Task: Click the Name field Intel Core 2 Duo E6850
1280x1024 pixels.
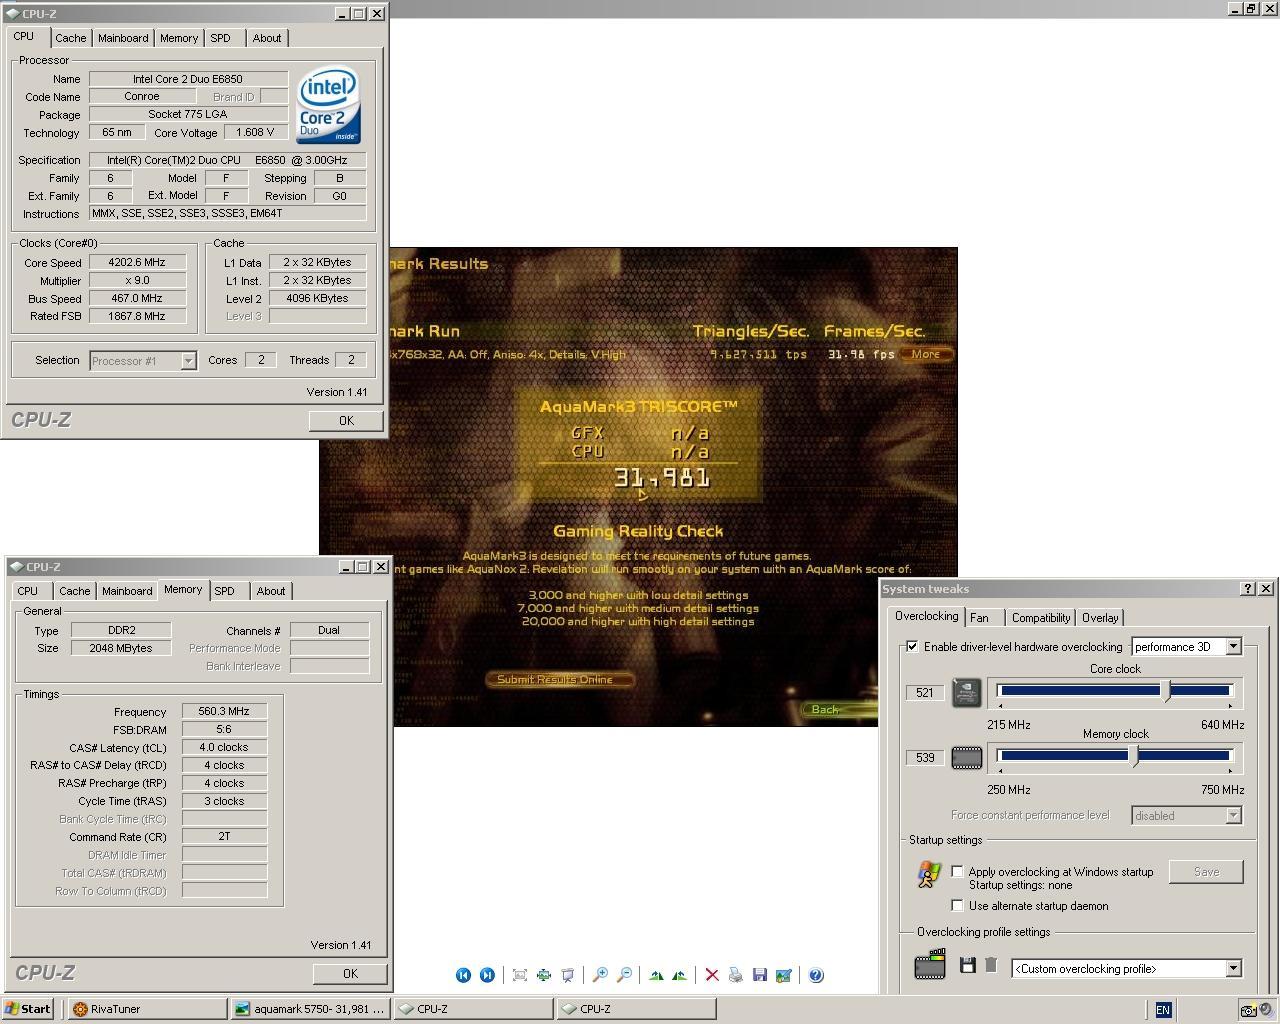Action: (x=188, y=79)
